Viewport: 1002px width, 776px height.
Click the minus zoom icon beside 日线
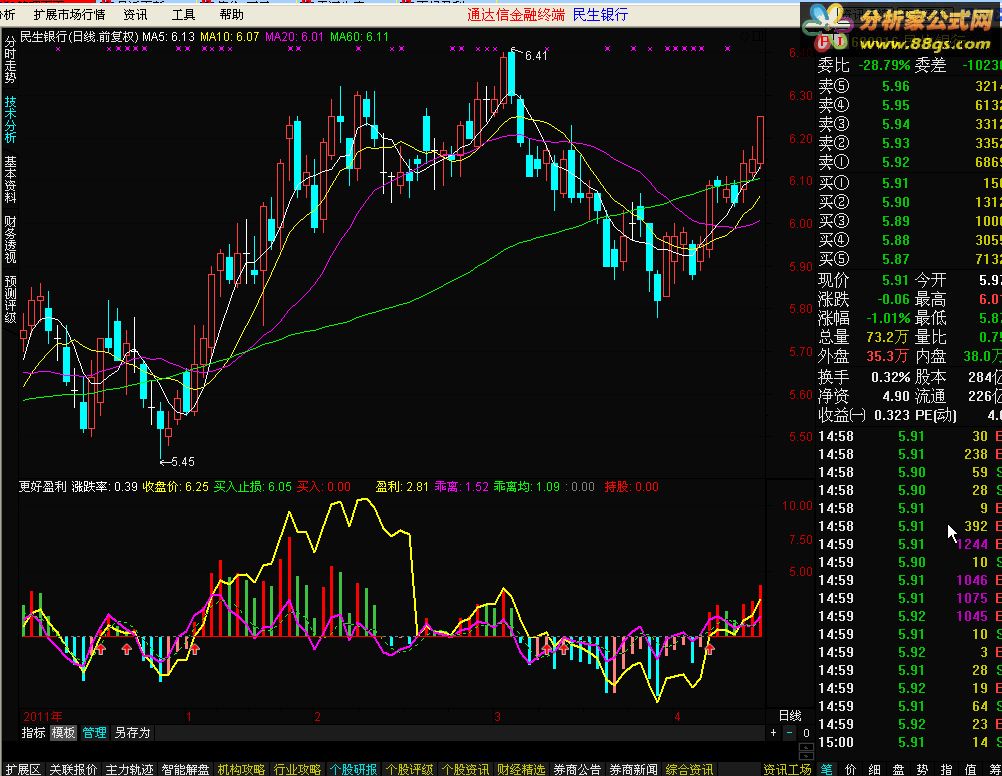(x=790, y=733)
